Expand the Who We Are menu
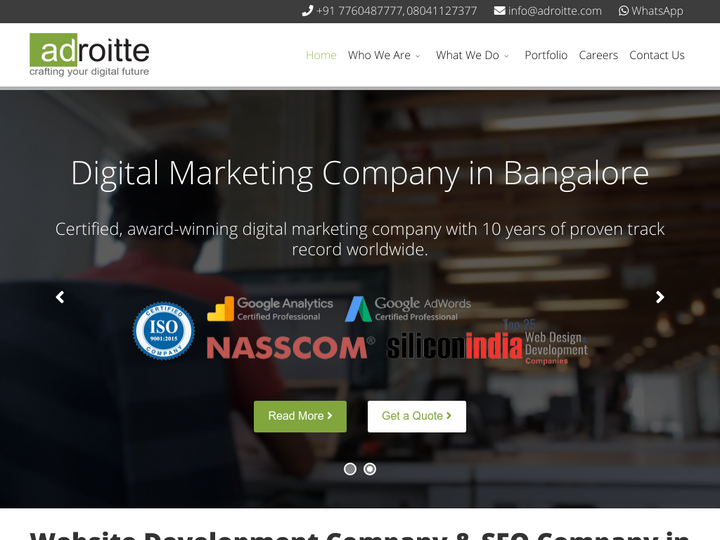 pyautogui.click(x=384, y=55)
